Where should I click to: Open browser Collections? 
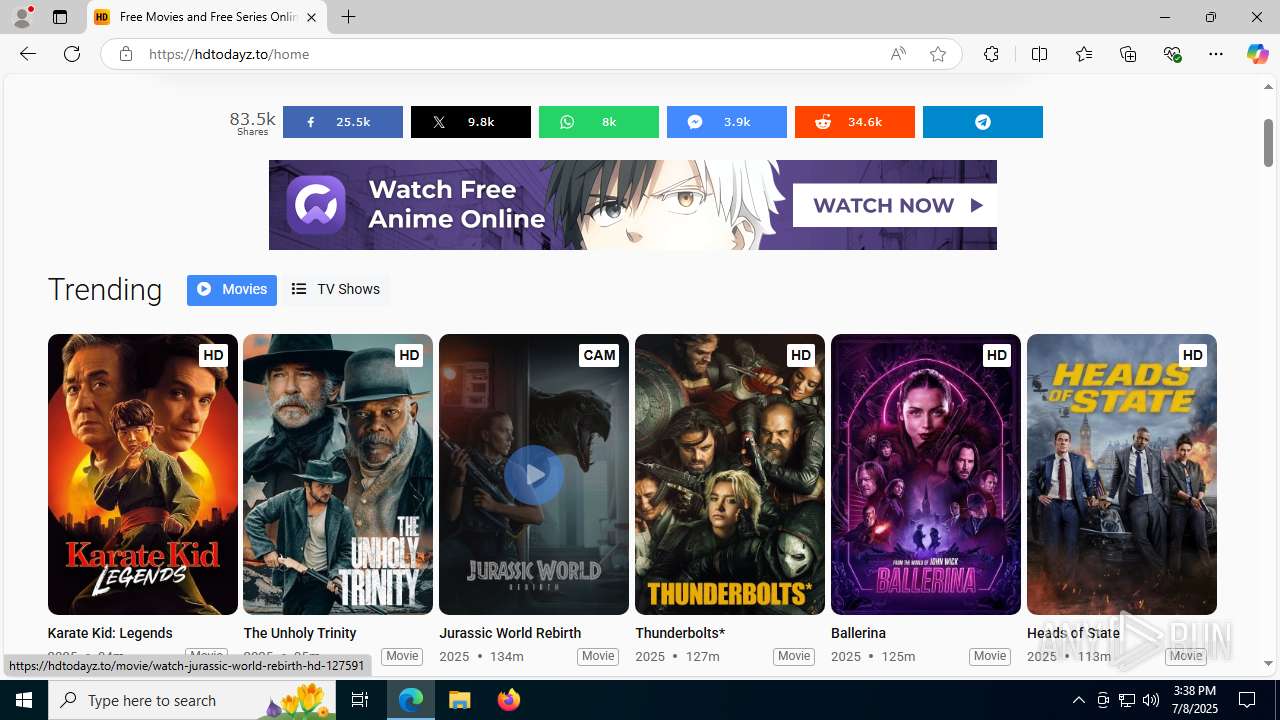[1128, 54]
